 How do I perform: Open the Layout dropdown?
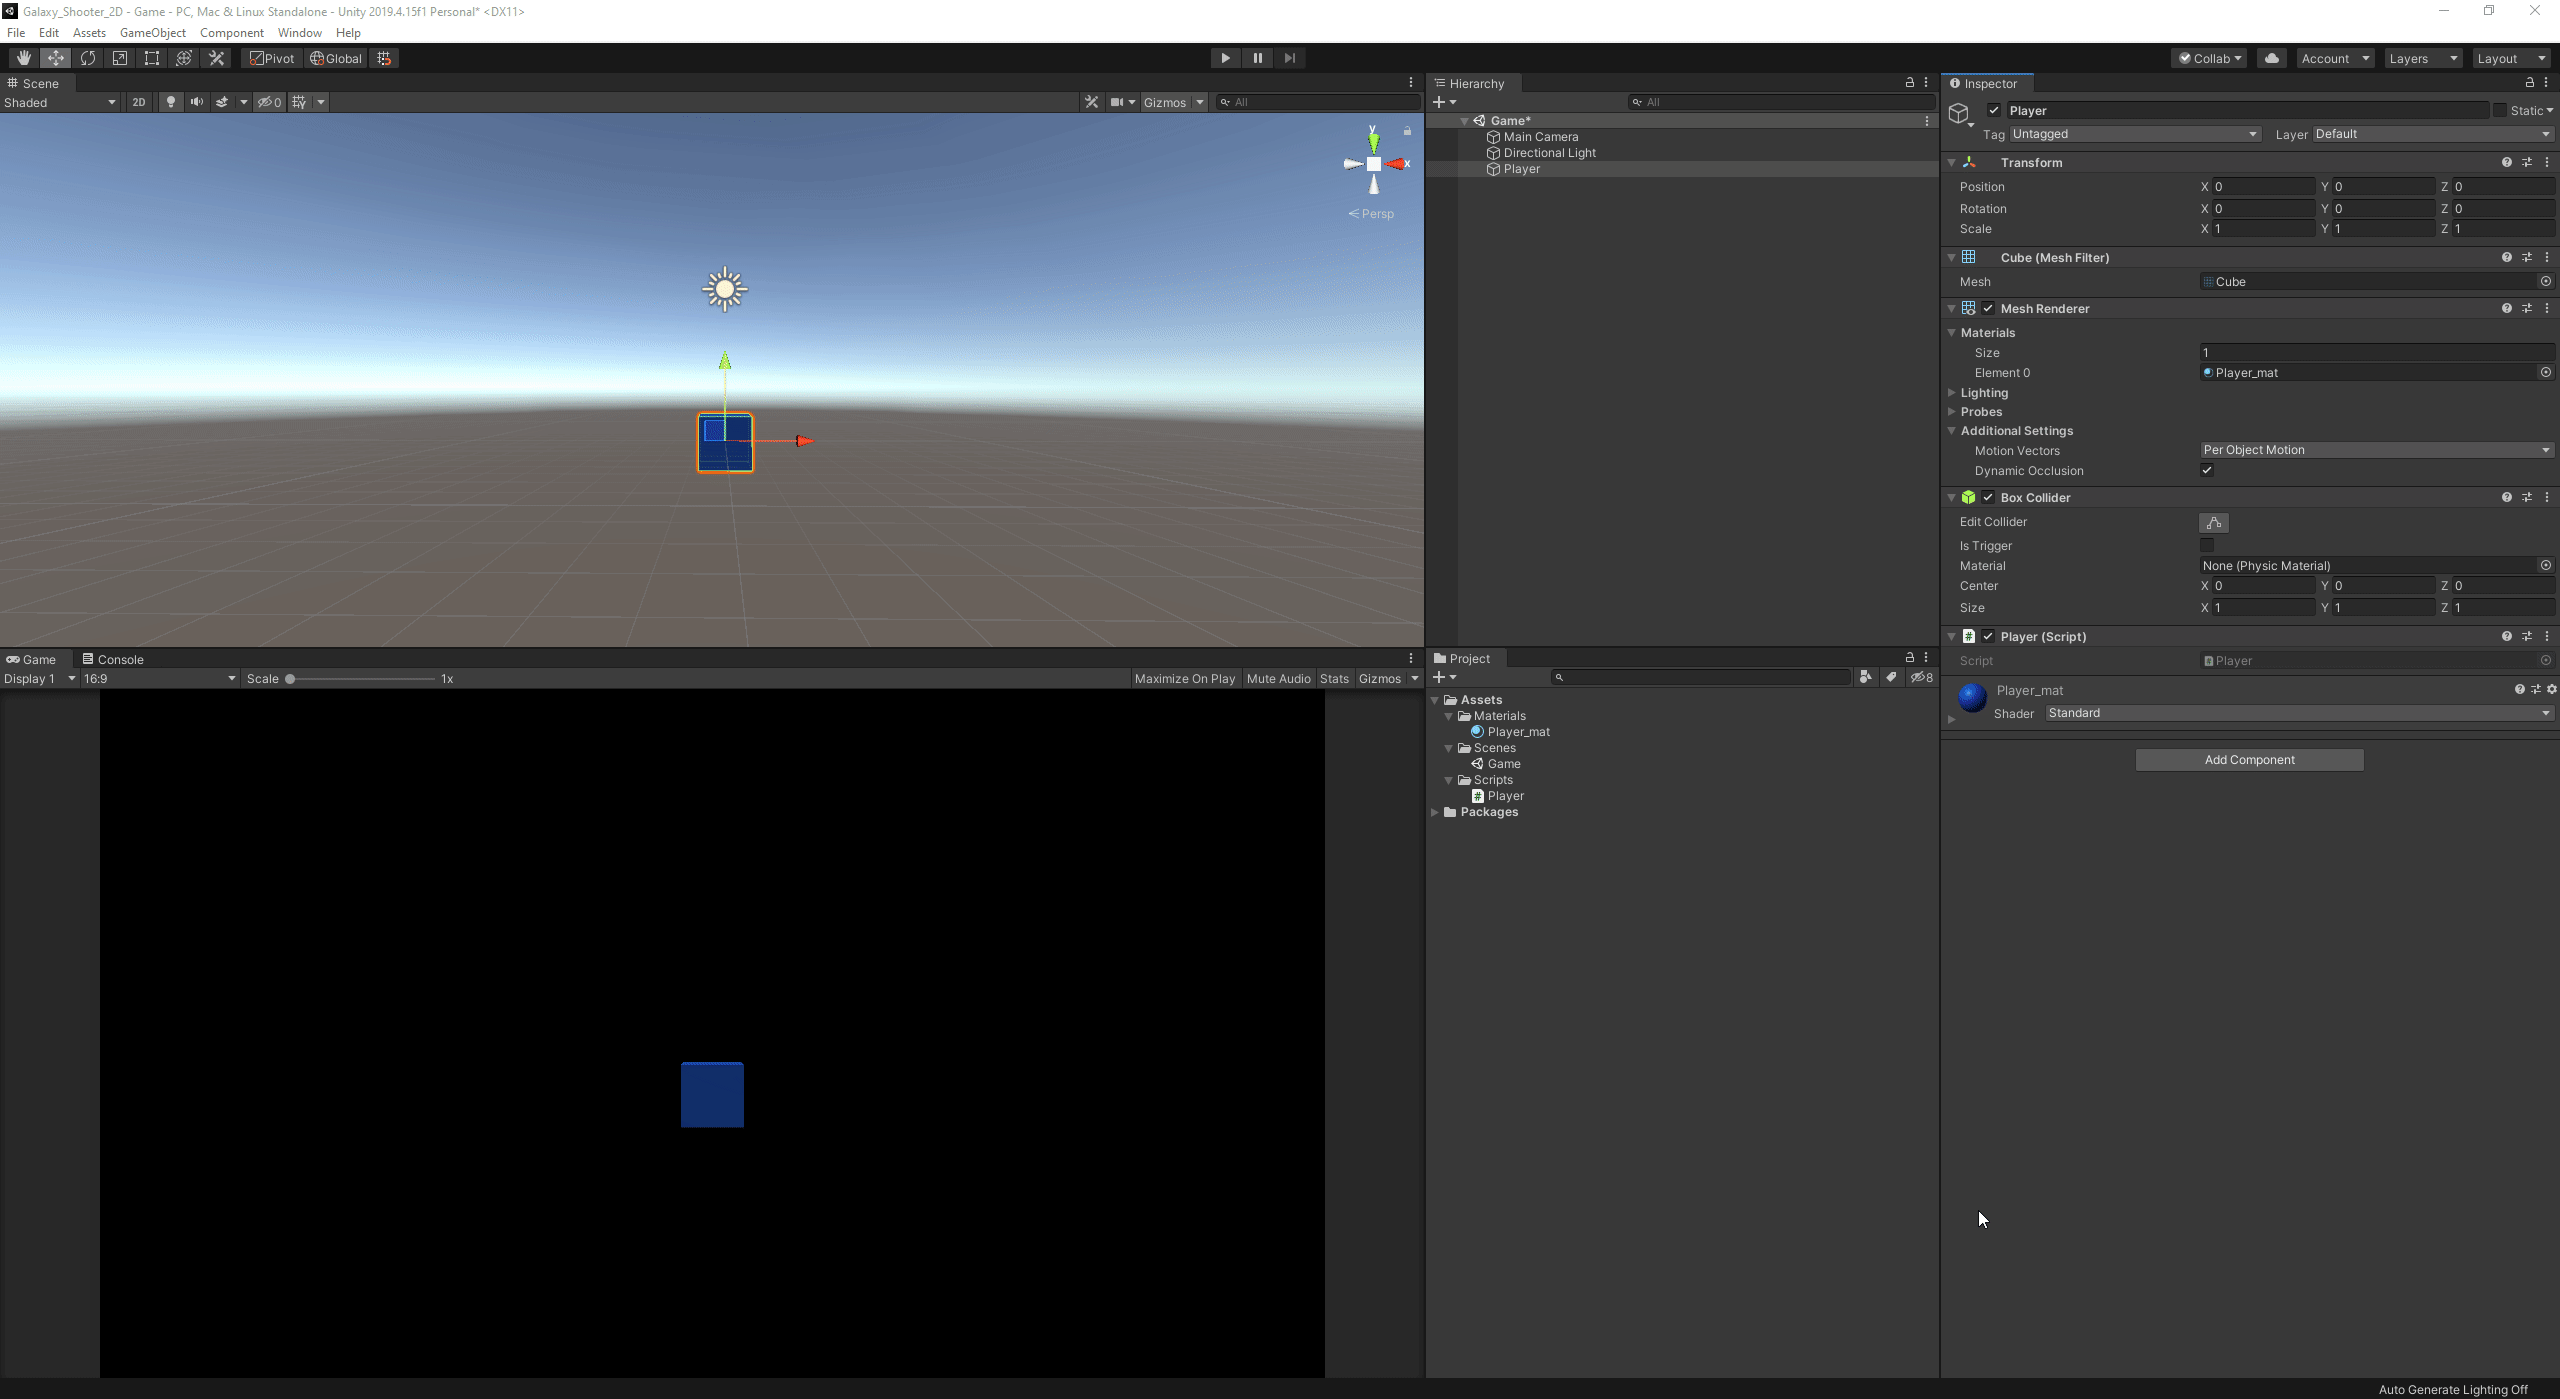[x=2510, y=59]
